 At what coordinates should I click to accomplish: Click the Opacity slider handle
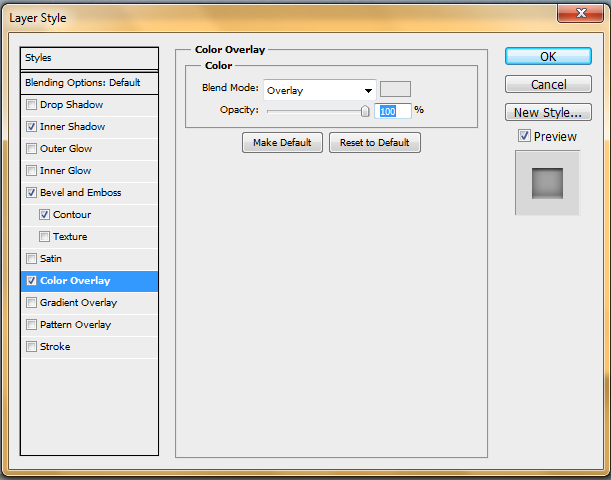coord(365,111)
